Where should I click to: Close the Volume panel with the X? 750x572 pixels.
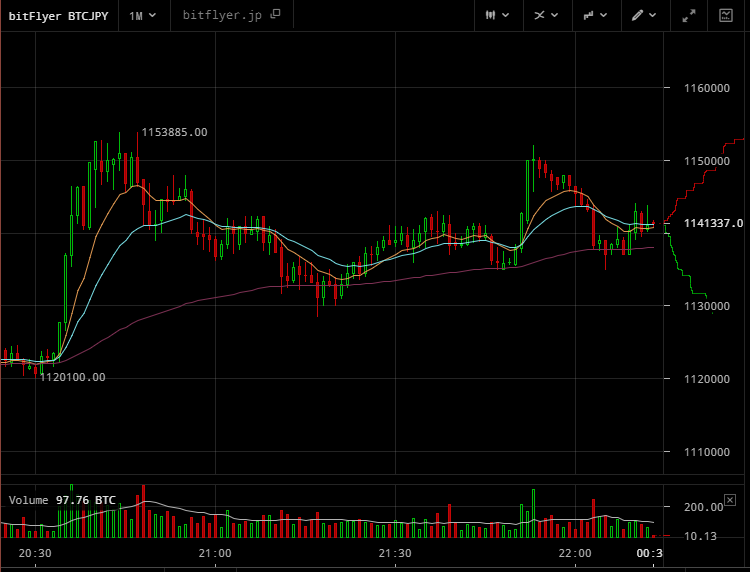730,500
